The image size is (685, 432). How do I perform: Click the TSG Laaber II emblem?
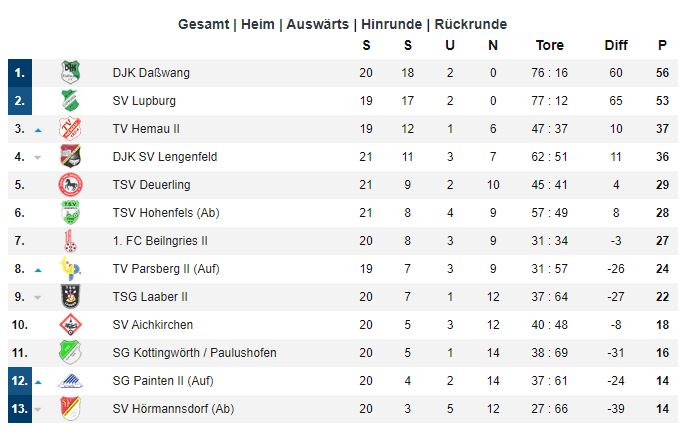(x=70, y=297)
